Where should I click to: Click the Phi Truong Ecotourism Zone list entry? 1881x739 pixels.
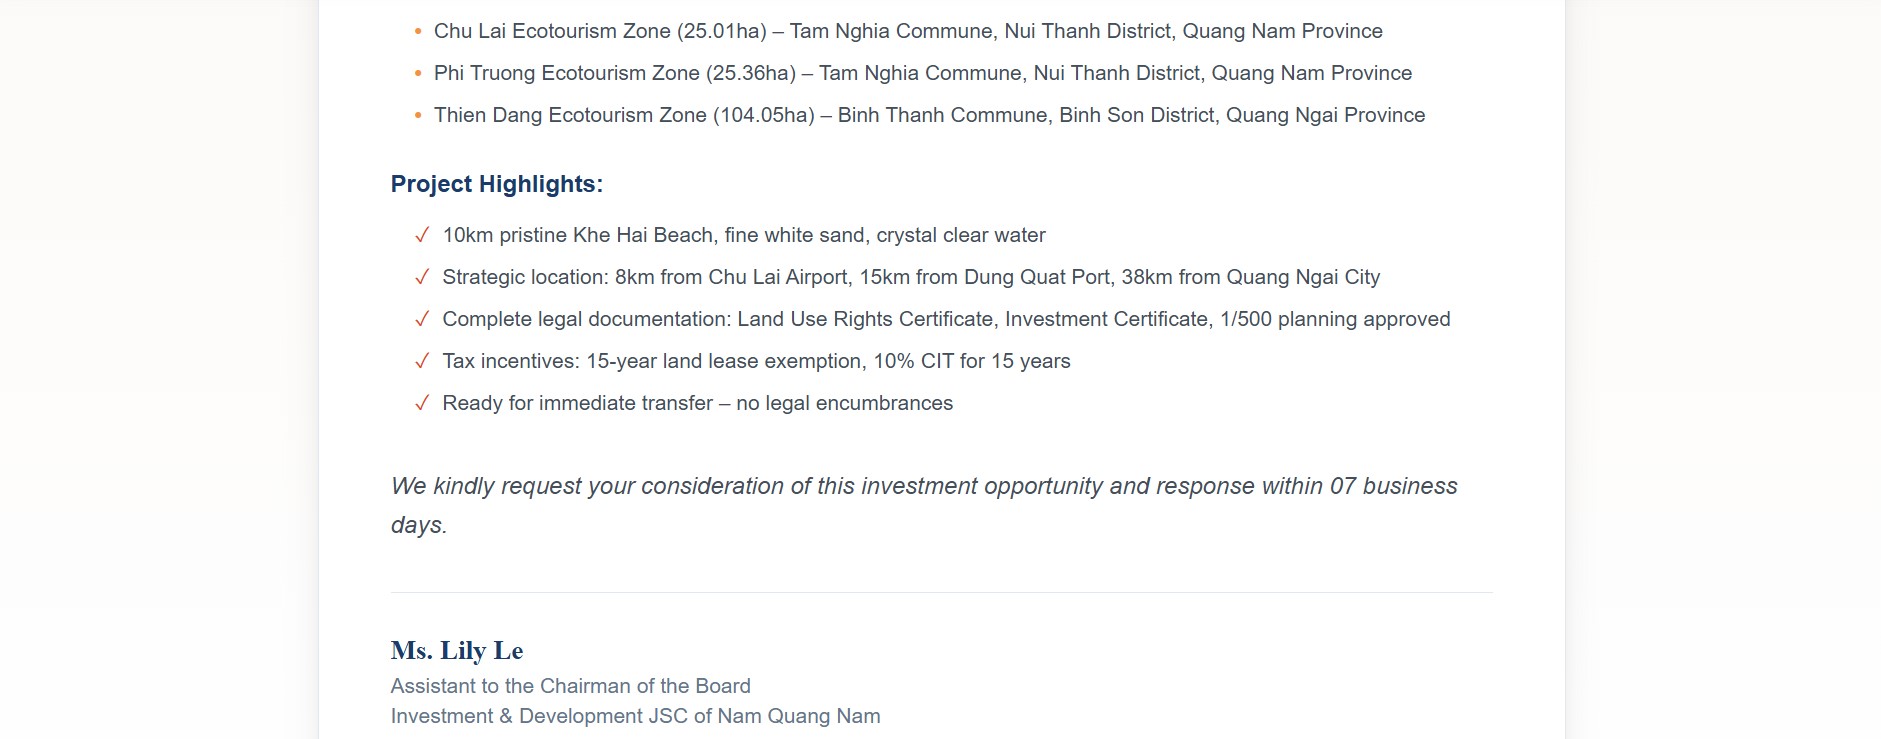click(922, 73)
